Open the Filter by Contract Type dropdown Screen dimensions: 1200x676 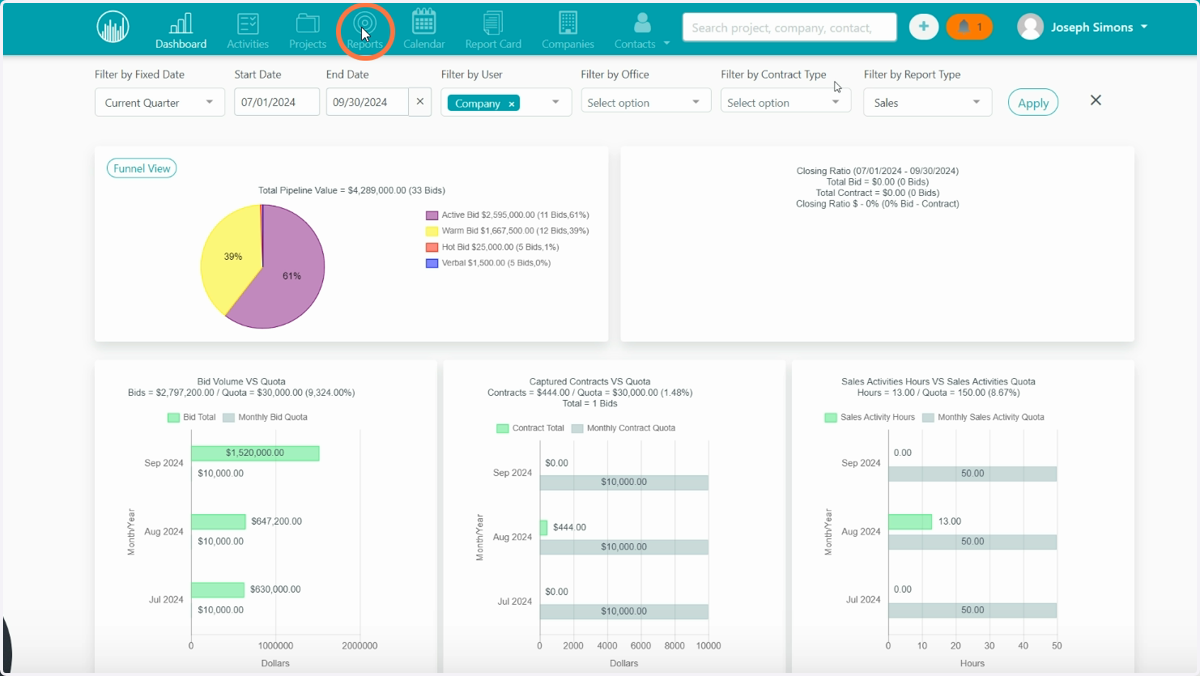(x=786, y=102)
